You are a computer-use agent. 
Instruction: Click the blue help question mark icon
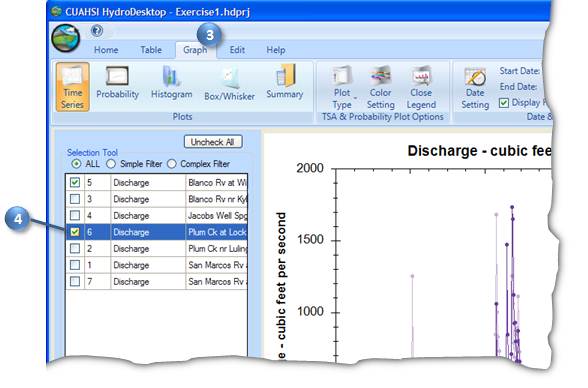click(x=97, y=30)
